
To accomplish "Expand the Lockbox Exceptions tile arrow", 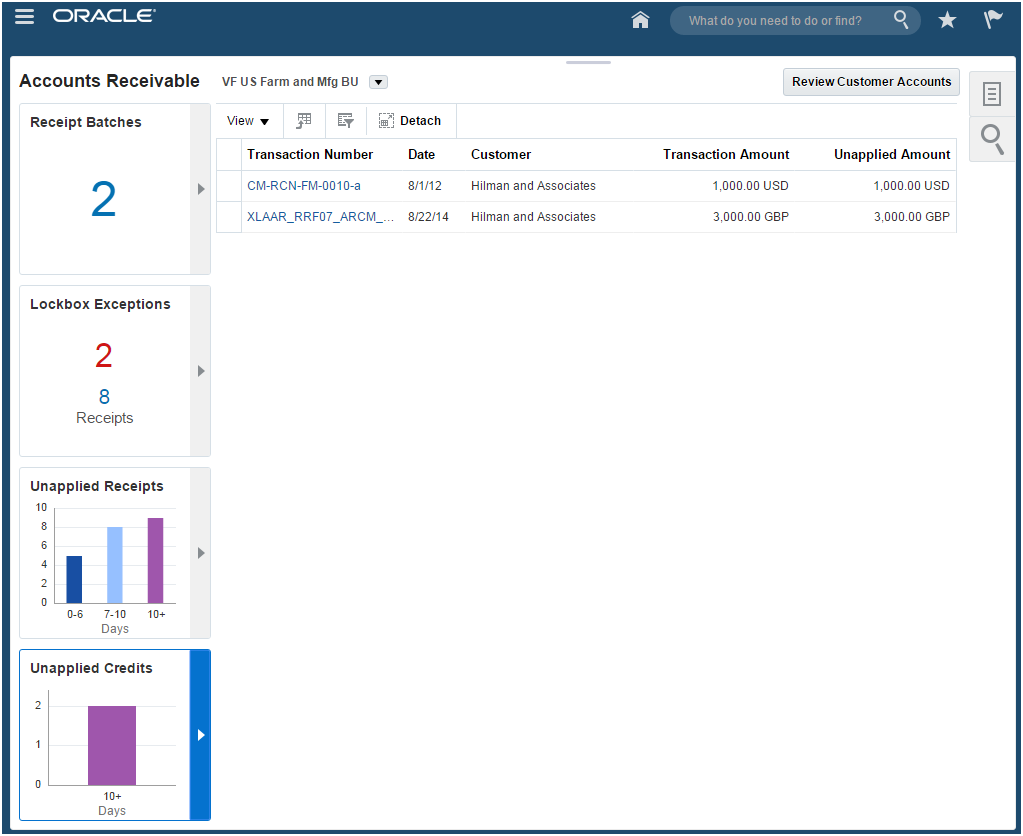I will pos(200,371).
